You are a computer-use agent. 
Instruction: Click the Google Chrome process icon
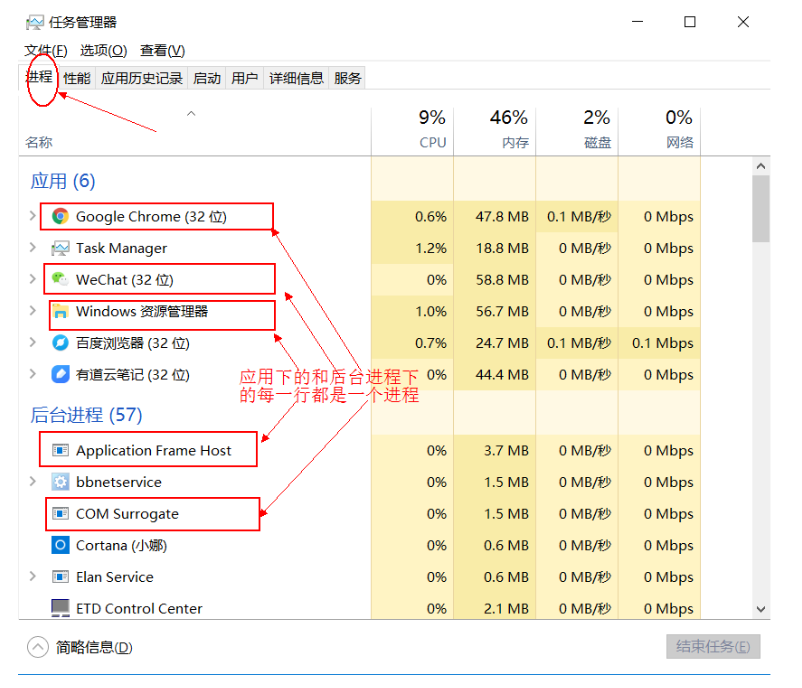tap(60, 217)
